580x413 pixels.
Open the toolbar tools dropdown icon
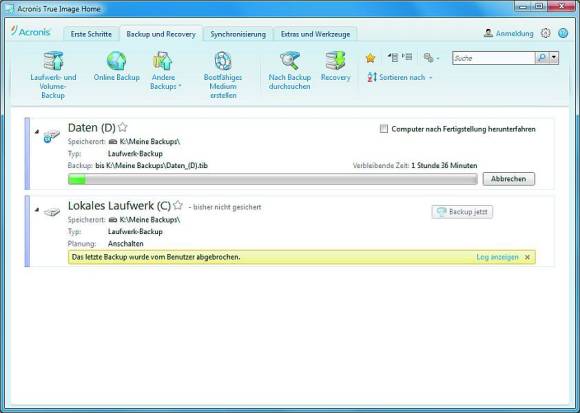click(431, 58)
